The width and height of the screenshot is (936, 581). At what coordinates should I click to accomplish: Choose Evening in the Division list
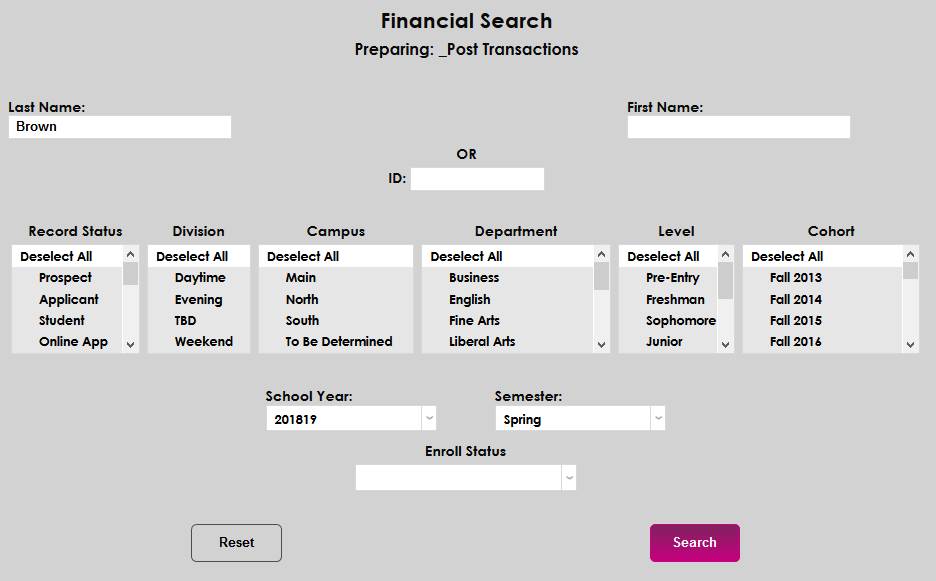(198, 299)
